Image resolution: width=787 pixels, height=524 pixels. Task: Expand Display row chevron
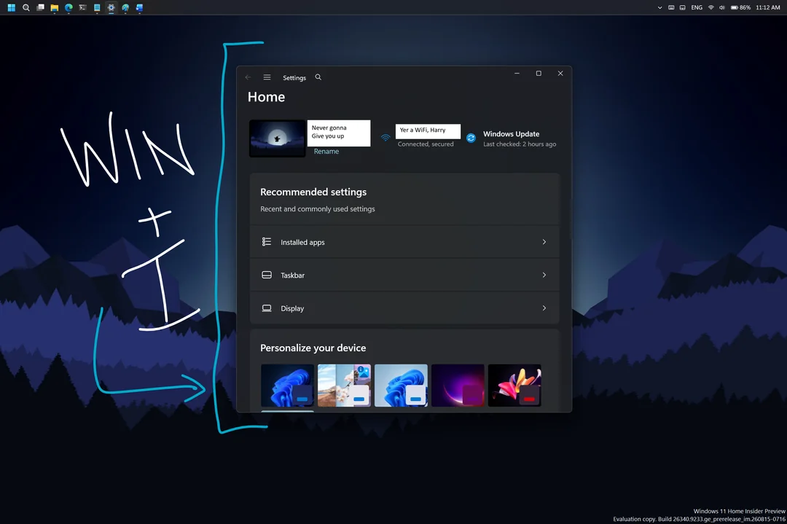[544, 308]
